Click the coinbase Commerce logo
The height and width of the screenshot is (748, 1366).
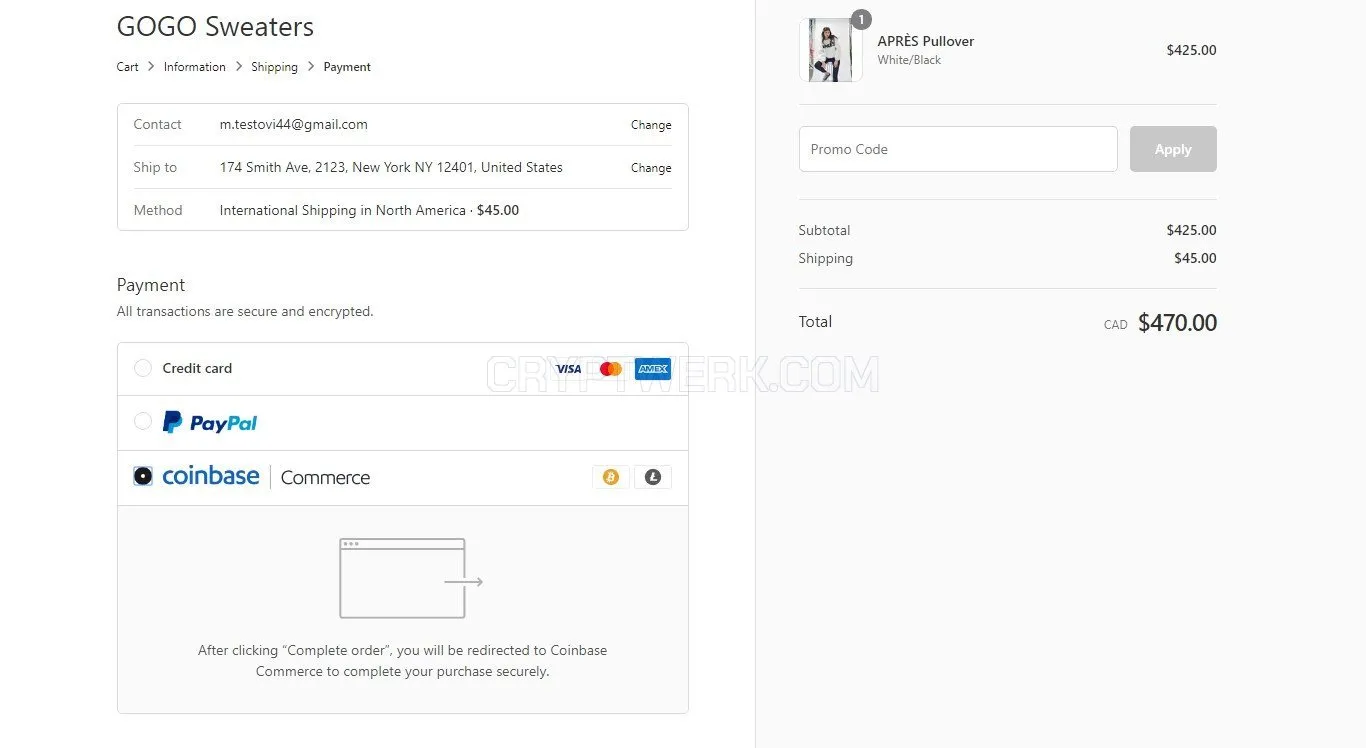click(266, 477)
